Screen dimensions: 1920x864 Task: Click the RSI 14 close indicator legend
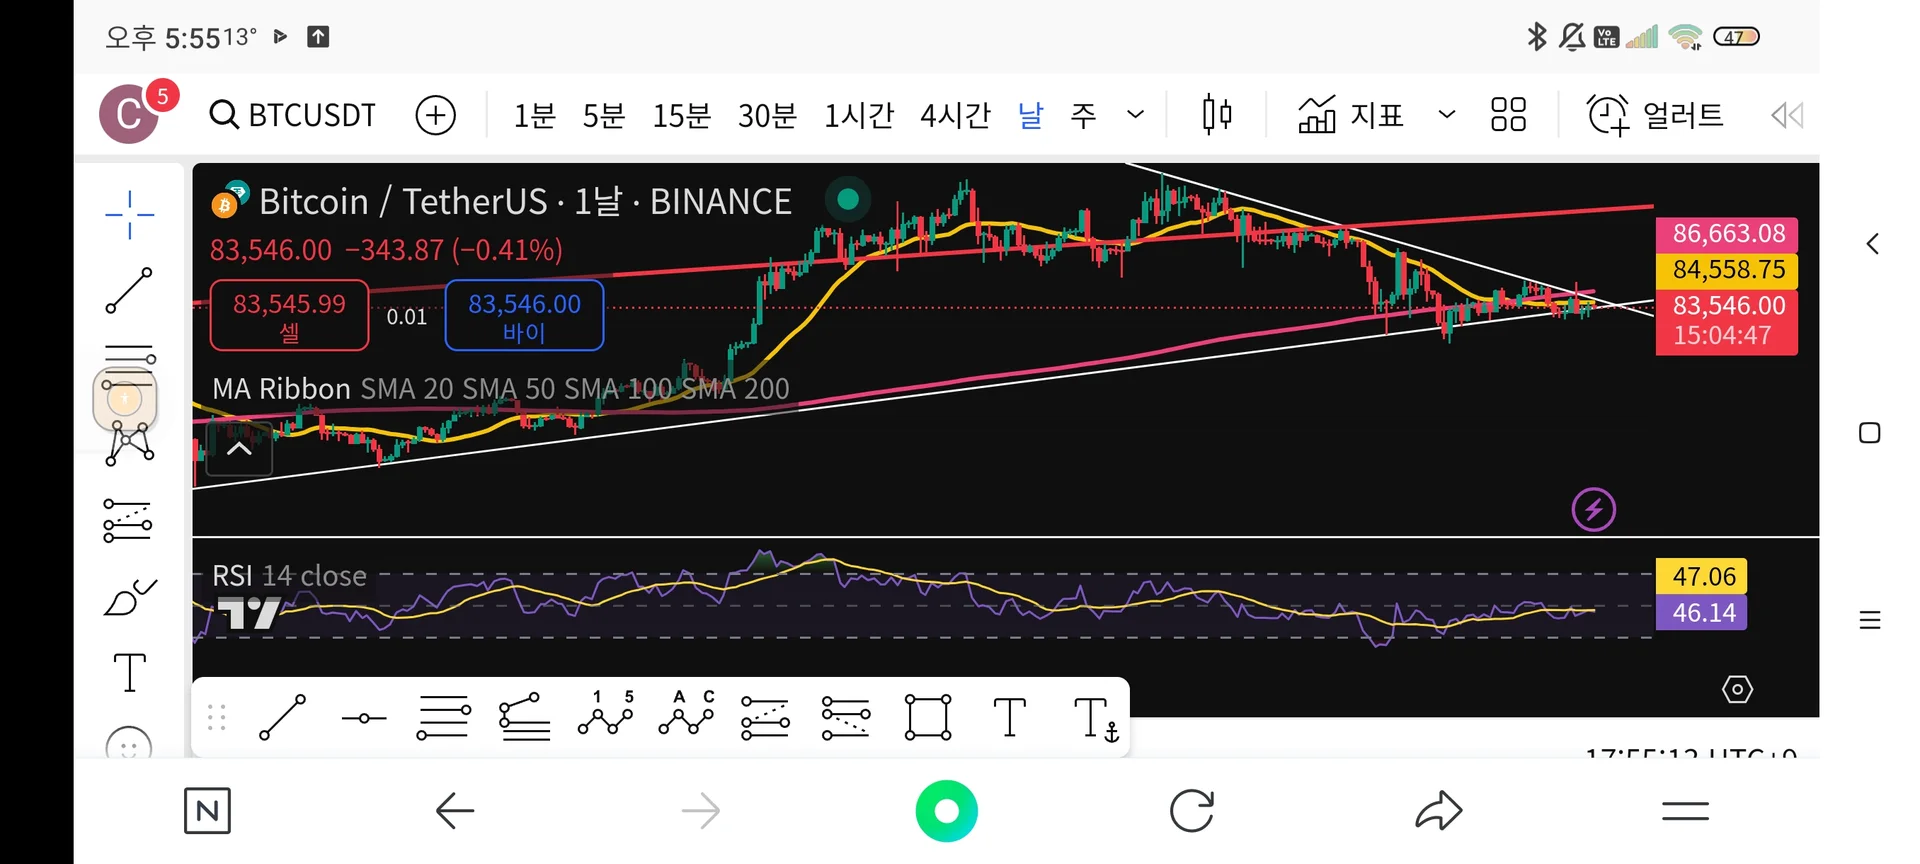click(x=289, y=576)
